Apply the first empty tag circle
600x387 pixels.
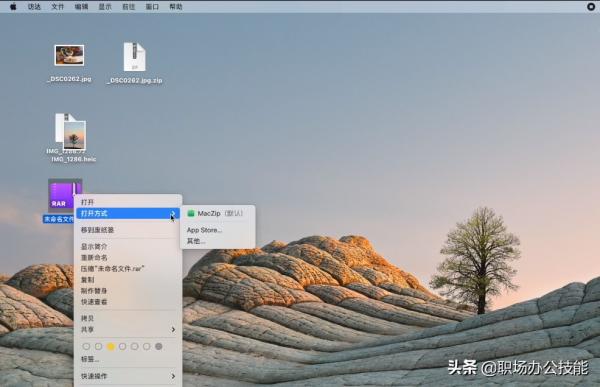click(86, 346)
